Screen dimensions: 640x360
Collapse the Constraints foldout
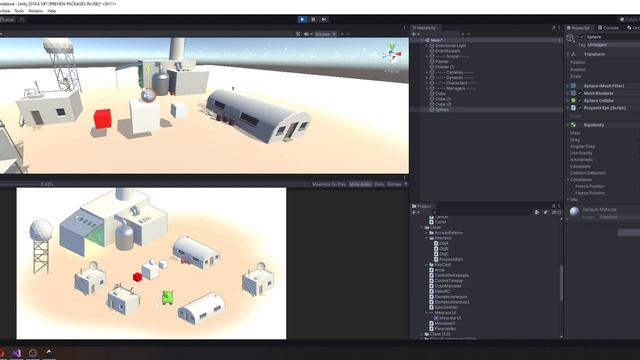(568, 180)
